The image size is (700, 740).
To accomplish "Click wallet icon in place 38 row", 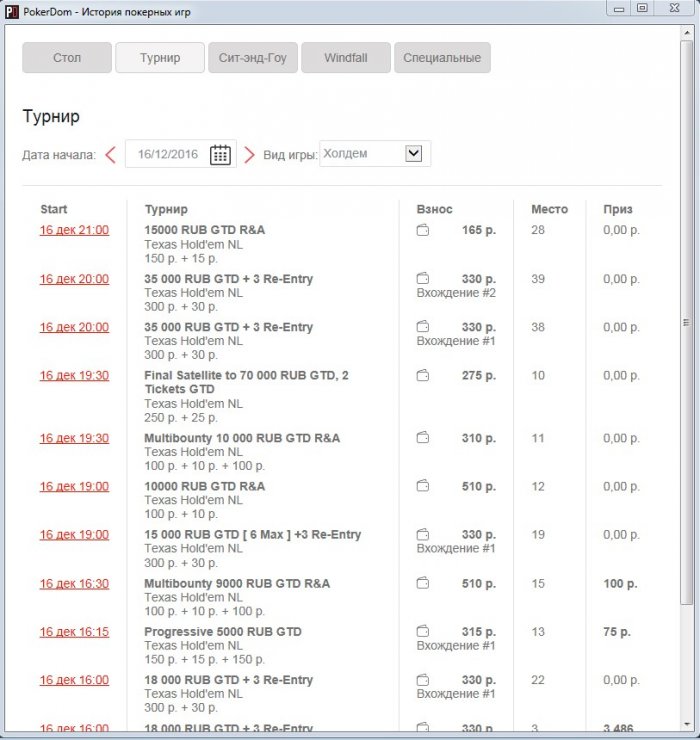I will coord(423,327).
